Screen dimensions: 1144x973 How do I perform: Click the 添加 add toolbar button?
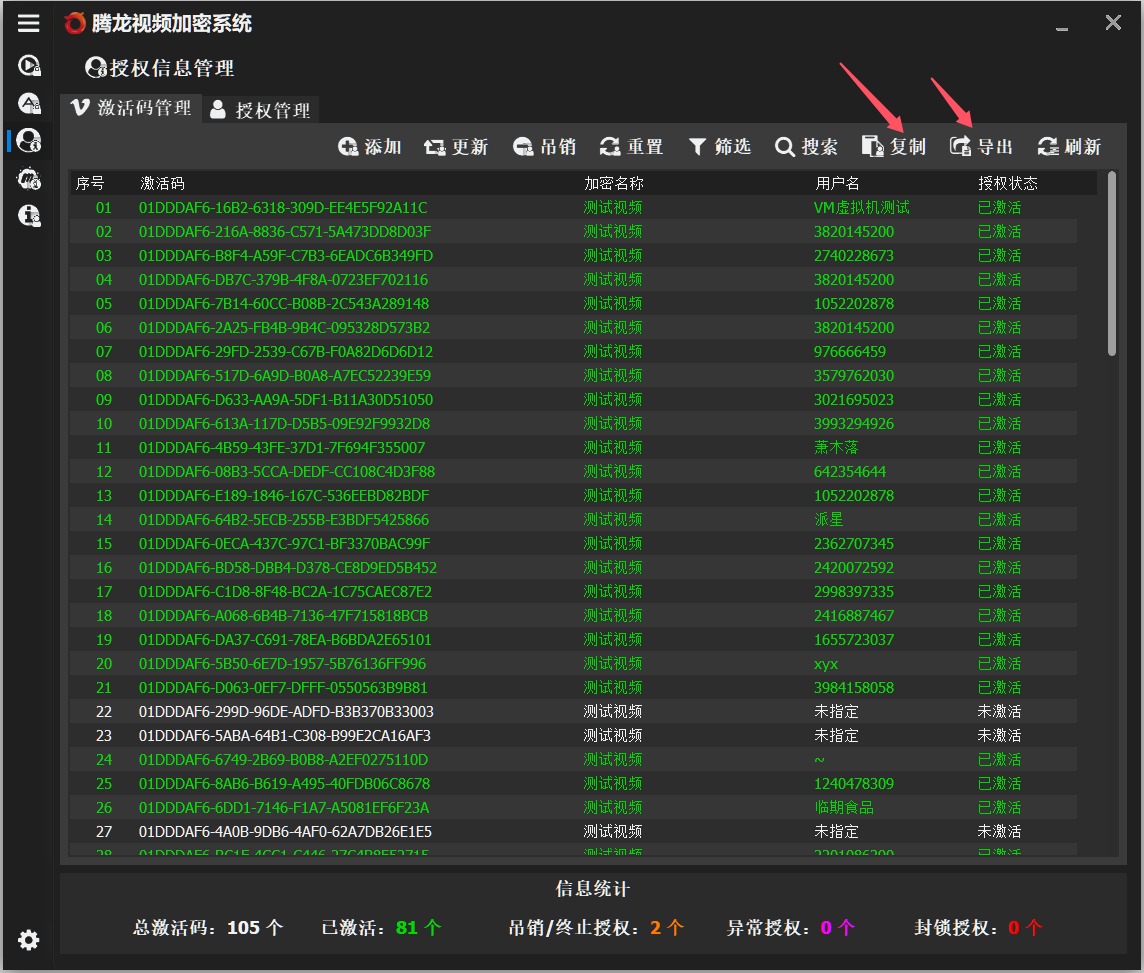coord(369,147)
